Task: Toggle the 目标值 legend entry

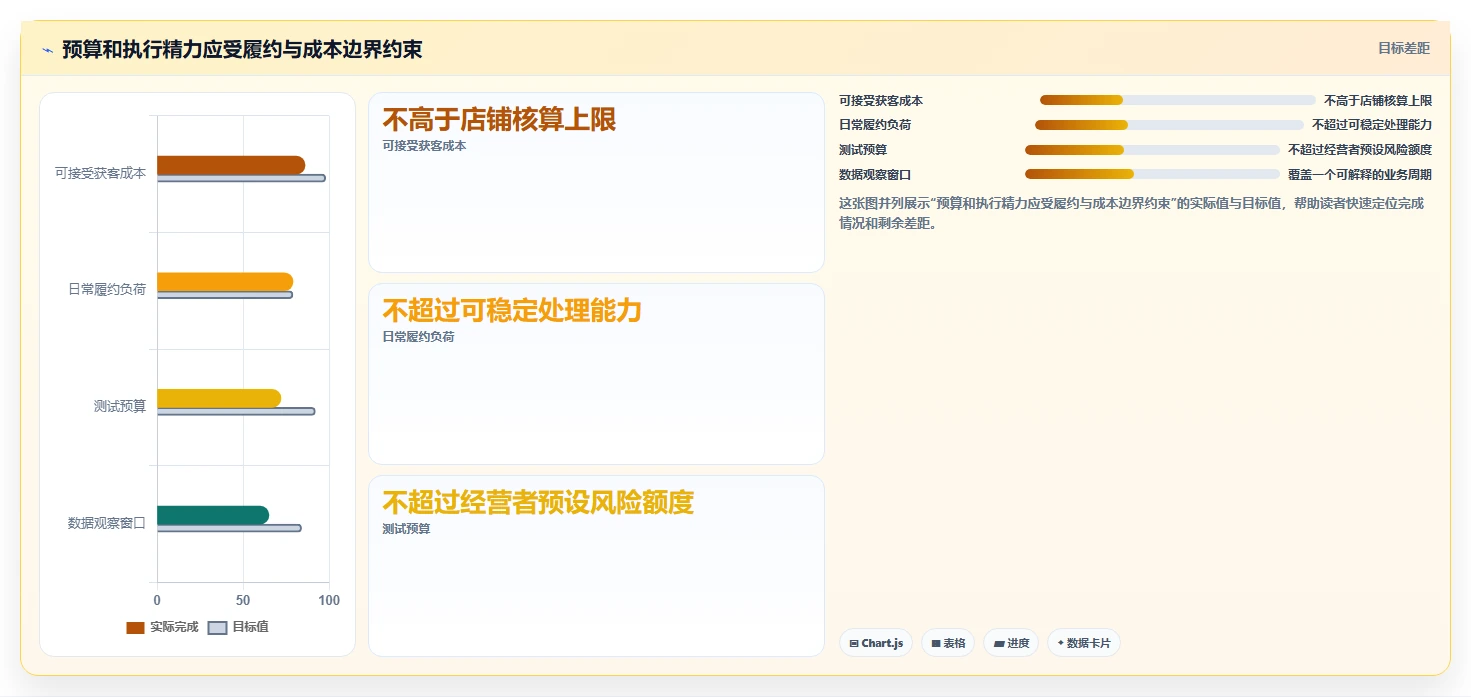Action: tap(238, 627)
